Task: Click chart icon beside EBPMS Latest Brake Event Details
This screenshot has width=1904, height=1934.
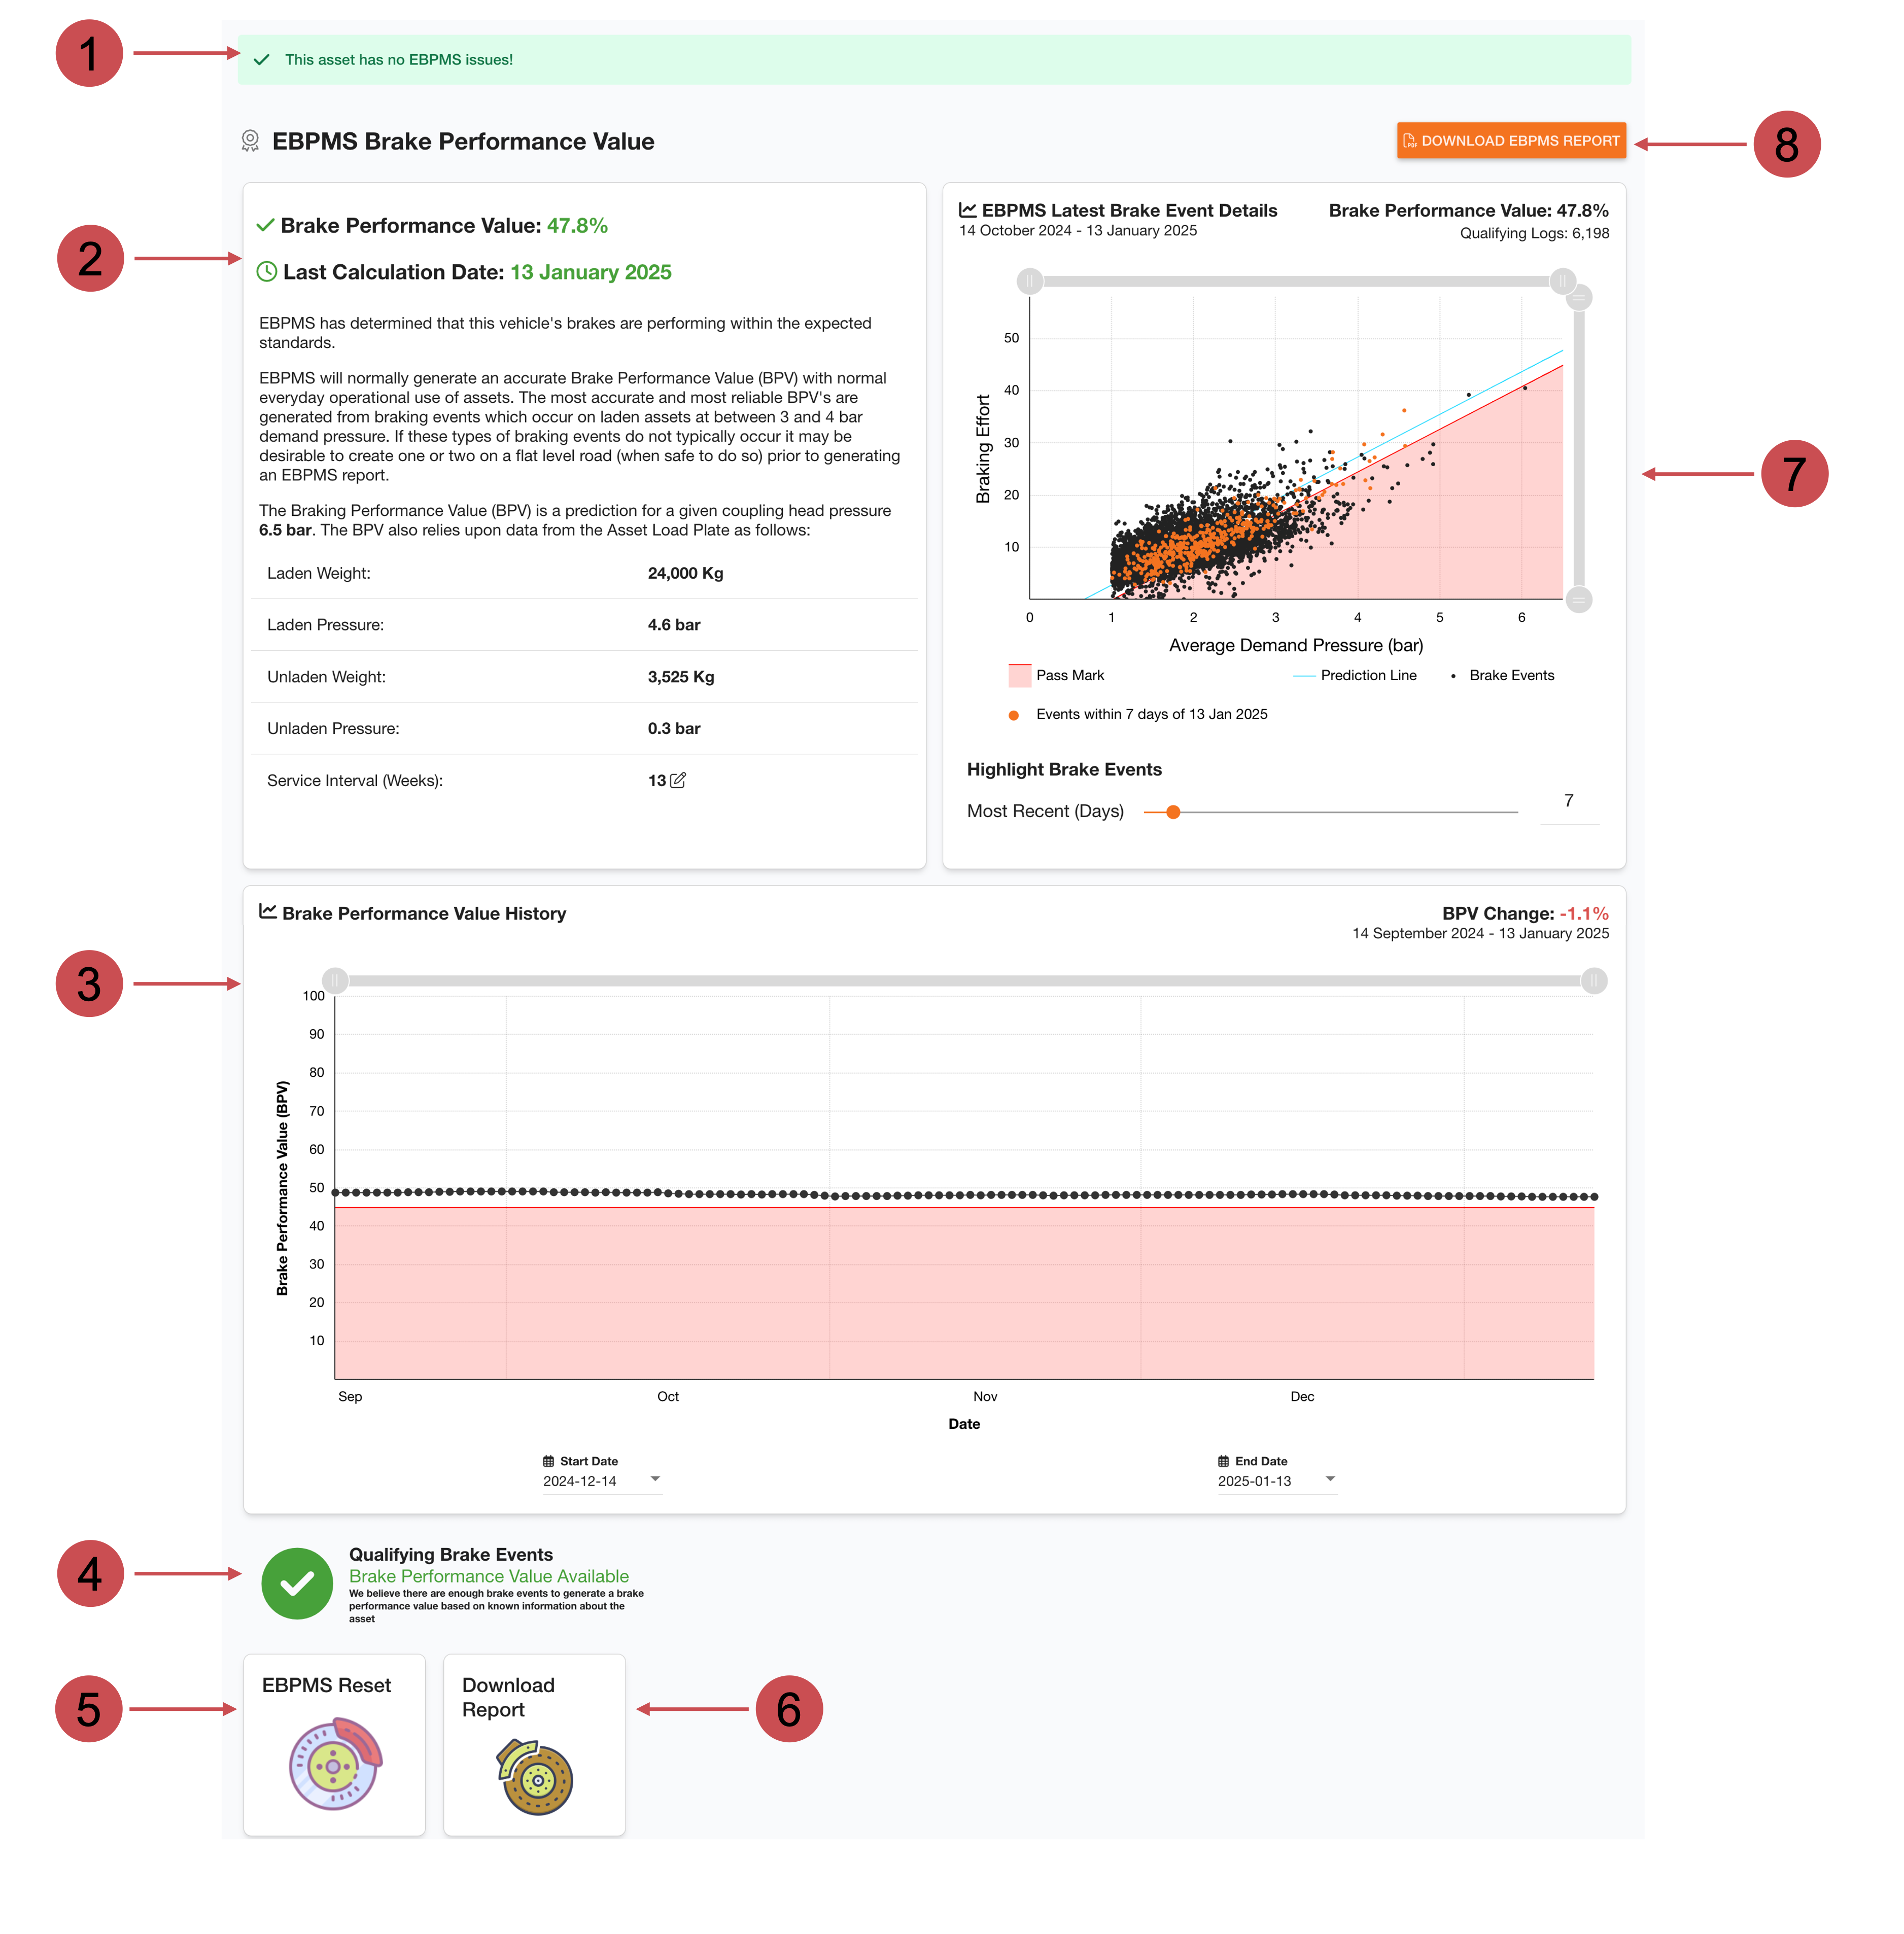Action: pyautogui.click(x=967, y=210)
